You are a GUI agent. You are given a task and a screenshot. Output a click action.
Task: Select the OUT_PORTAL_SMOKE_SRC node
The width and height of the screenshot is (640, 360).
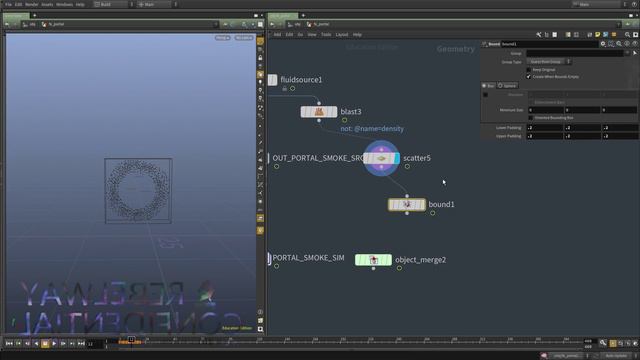click(x=317, y=158)
